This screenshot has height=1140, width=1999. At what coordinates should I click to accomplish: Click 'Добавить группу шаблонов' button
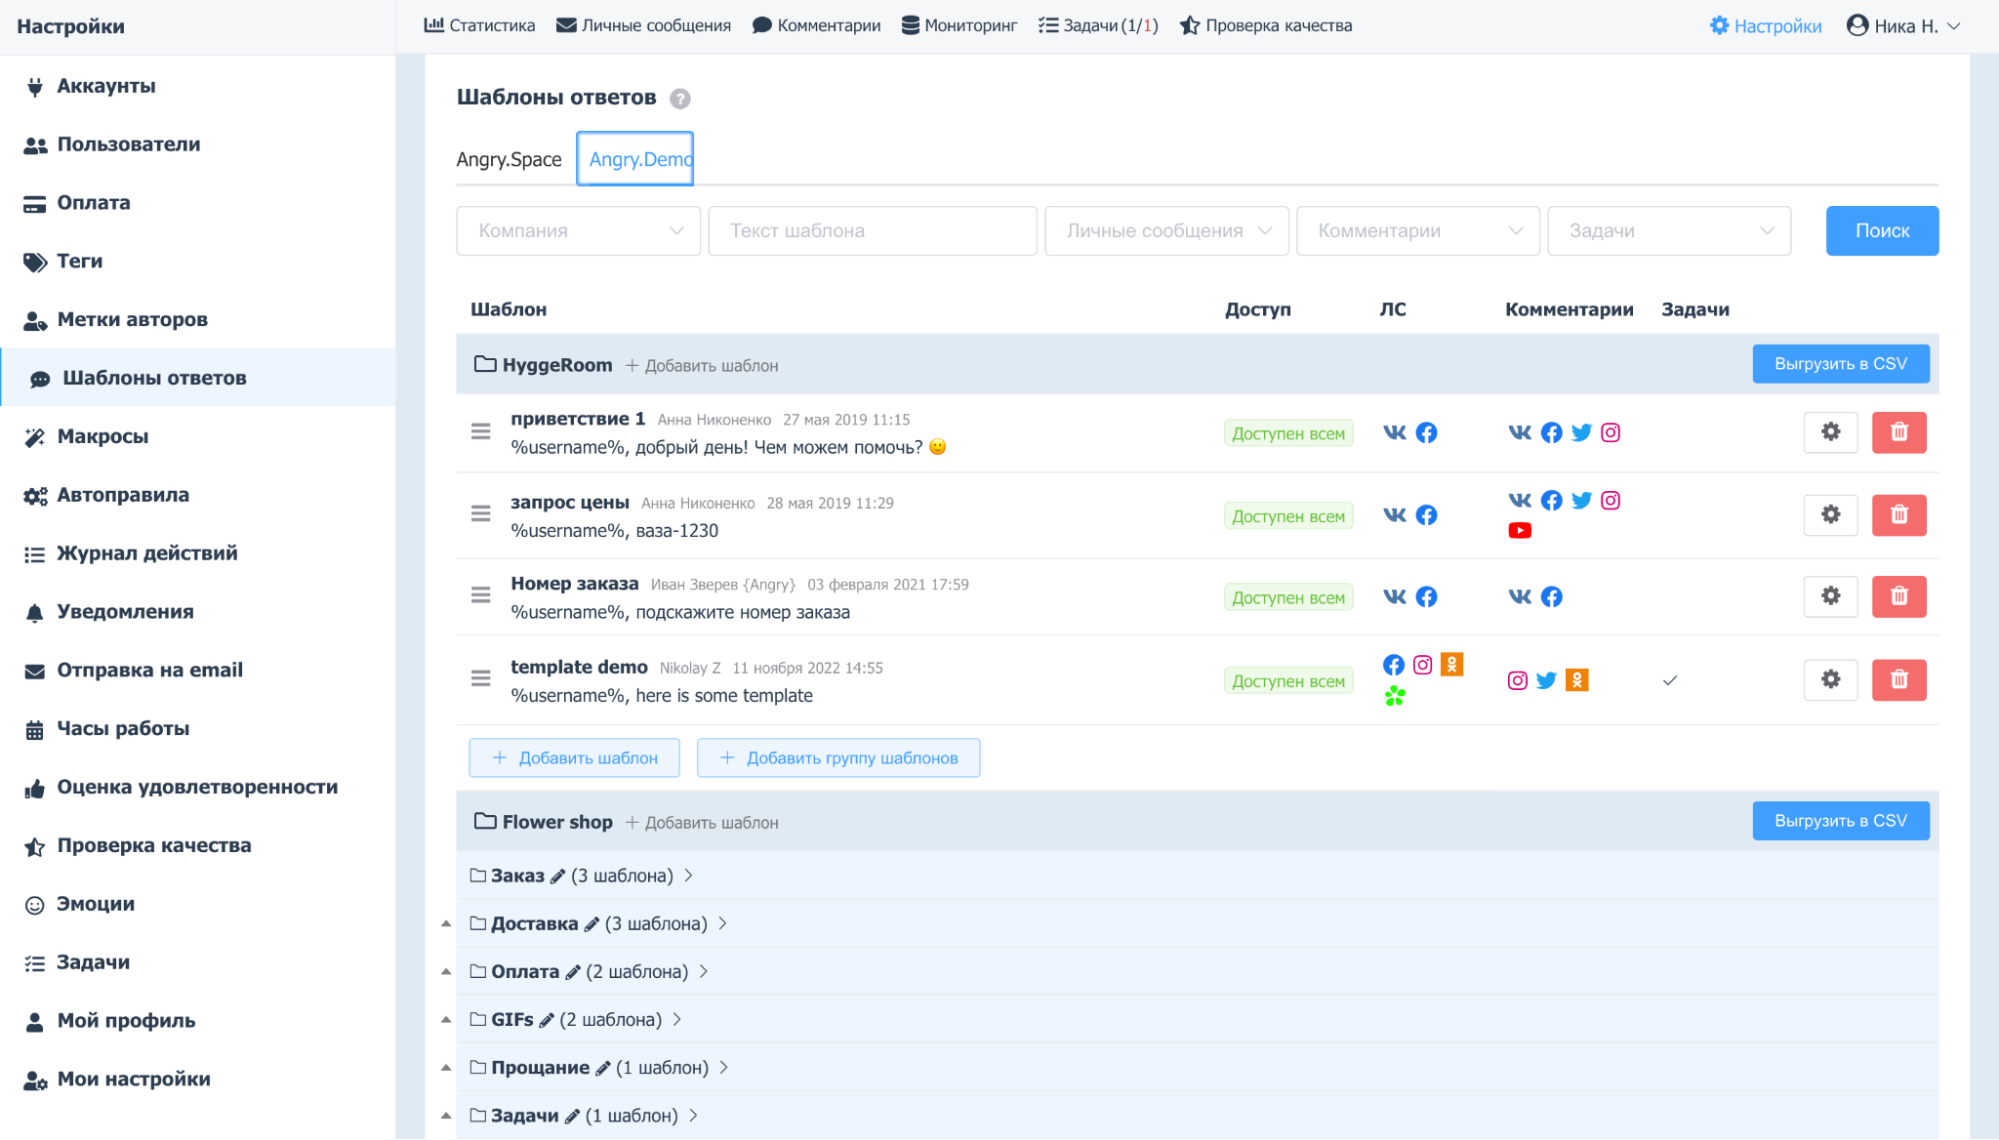(x=838, y=758)
